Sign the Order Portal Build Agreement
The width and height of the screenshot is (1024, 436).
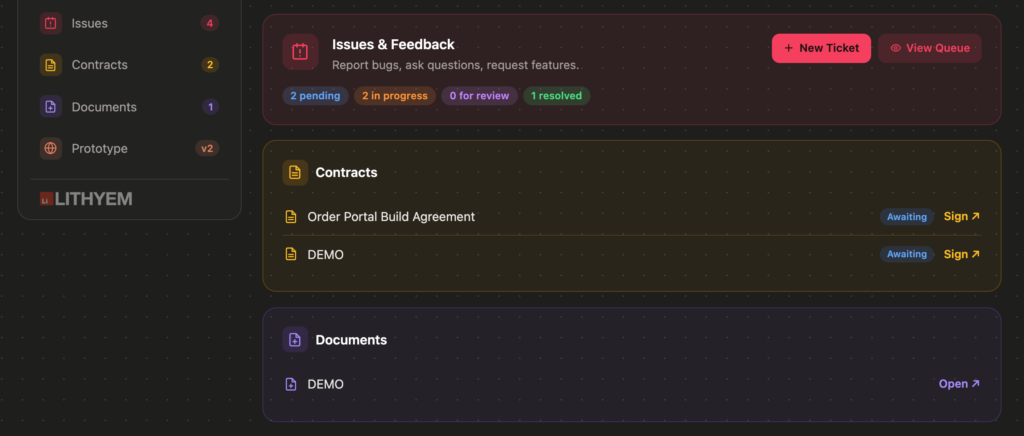[962, 217]
